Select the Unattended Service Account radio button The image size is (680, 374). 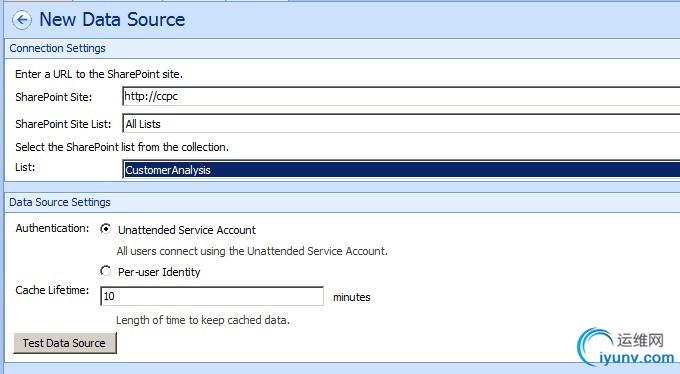coord(105,228)
